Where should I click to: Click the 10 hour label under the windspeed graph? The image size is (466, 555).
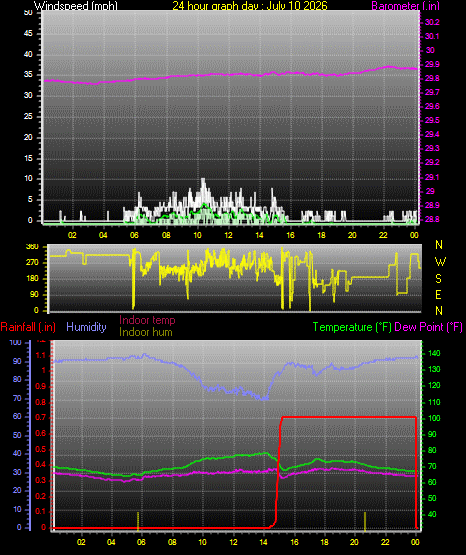[x=197, y=235]
